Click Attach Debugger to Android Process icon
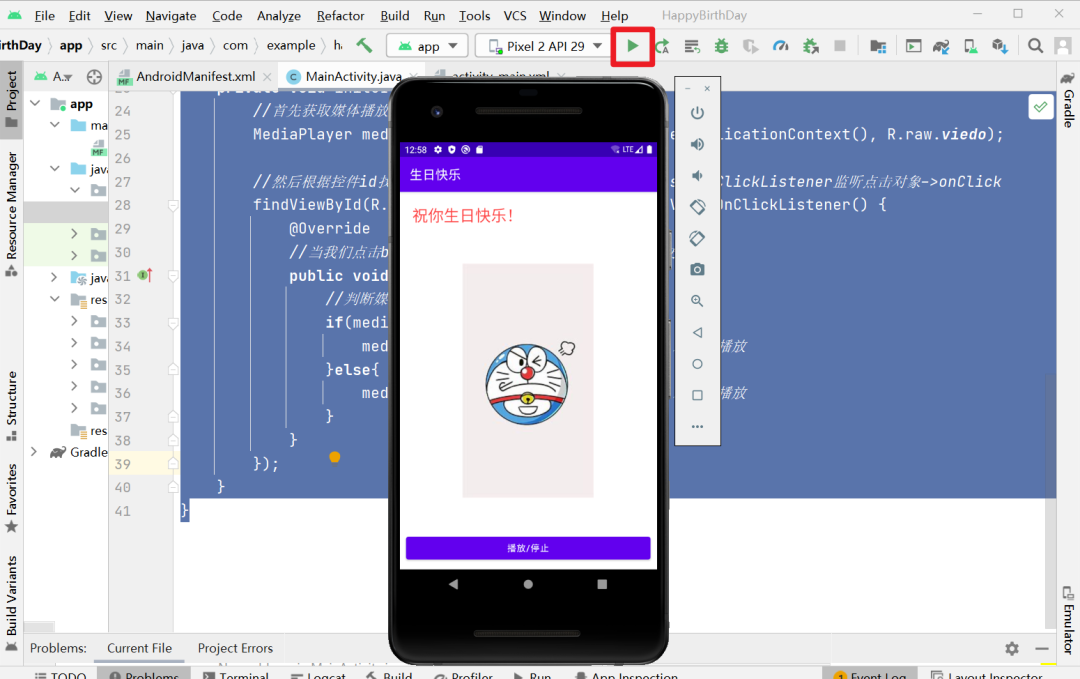1080x679 pixels. [x=811, y=46]
